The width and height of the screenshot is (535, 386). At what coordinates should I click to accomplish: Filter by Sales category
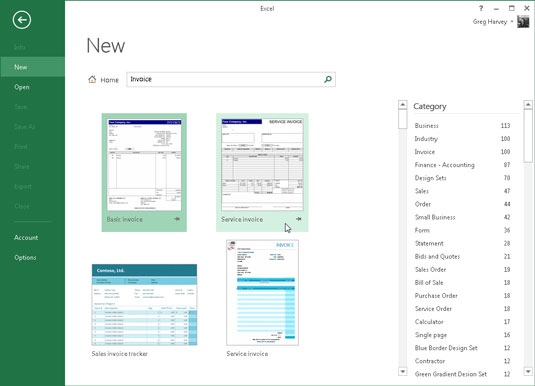coord(462,191)
